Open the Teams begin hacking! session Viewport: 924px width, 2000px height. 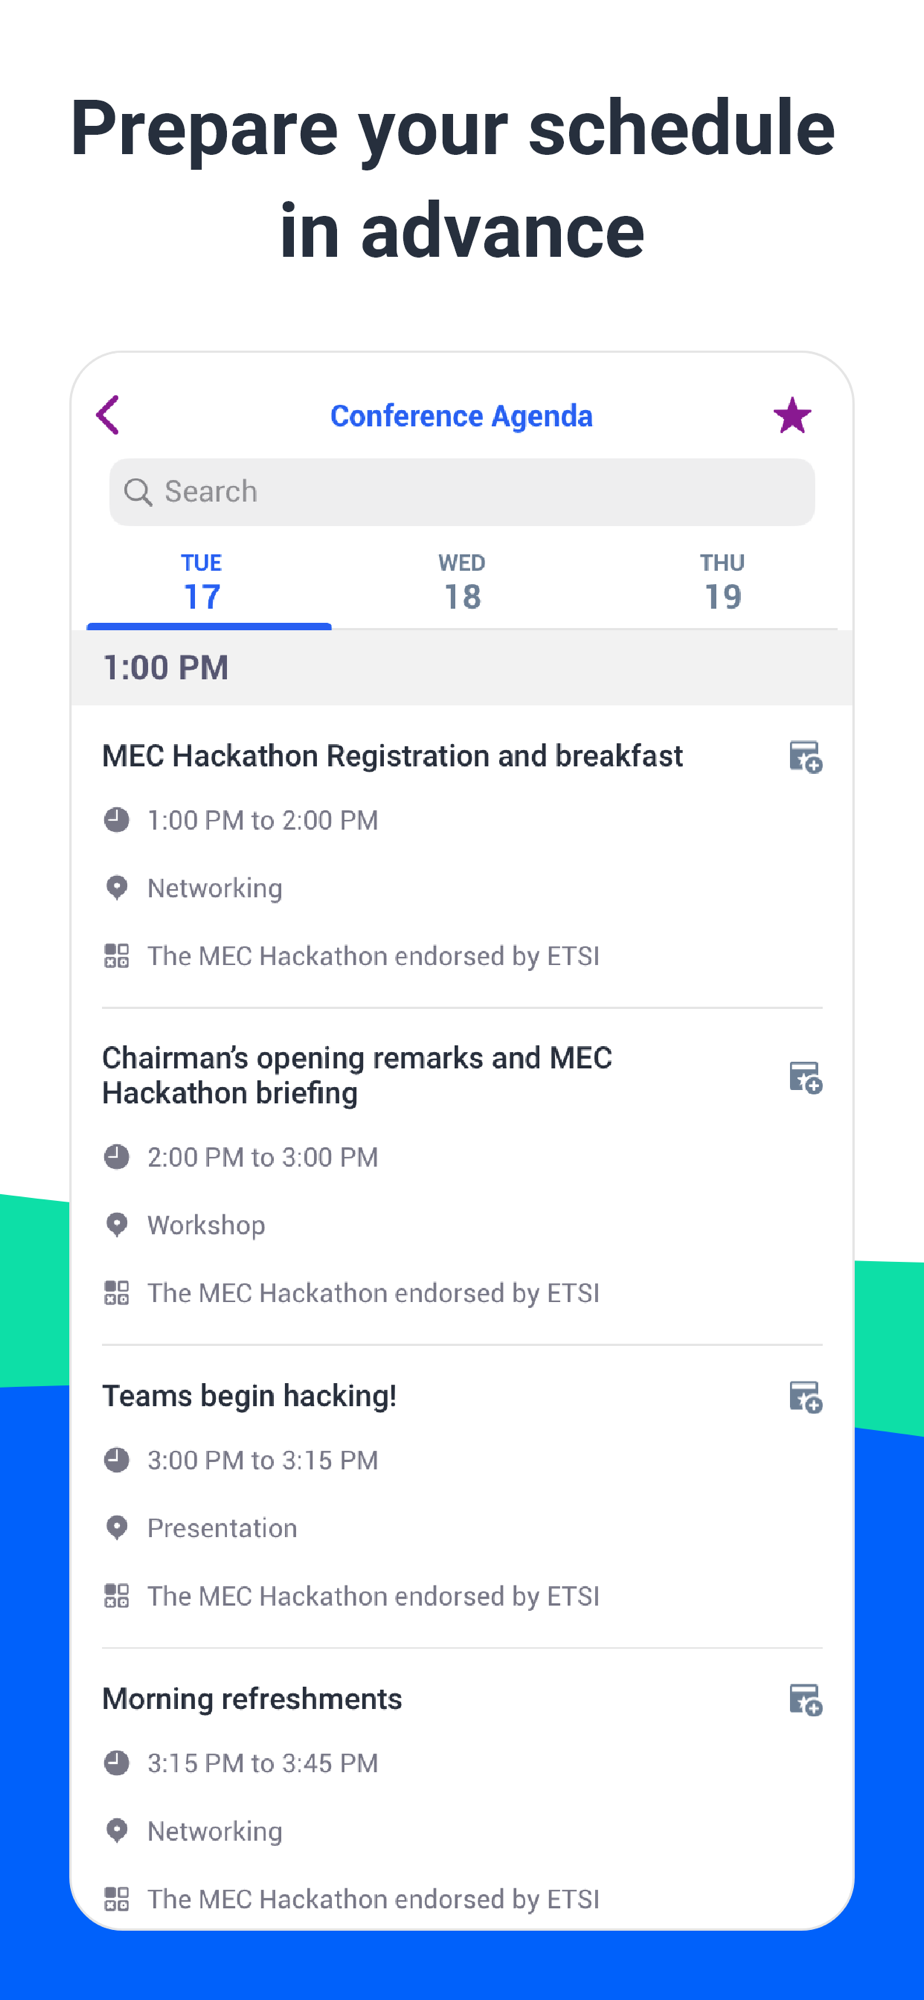point(249,1396)
